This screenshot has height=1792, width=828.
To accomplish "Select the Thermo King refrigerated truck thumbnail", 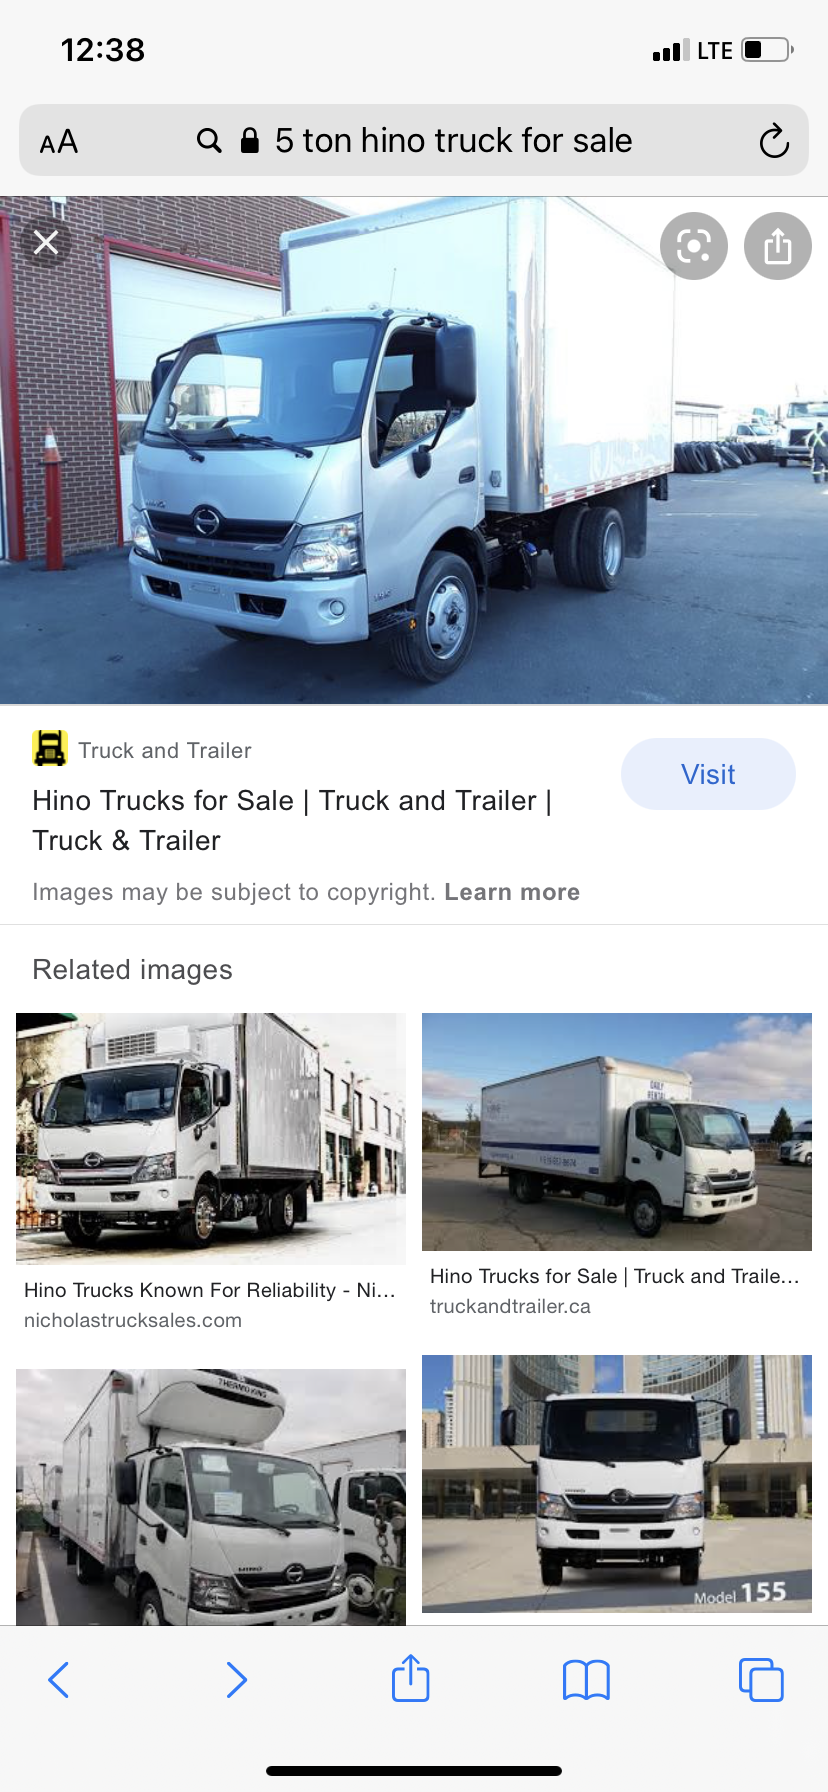I will [x=211, y=1497].
